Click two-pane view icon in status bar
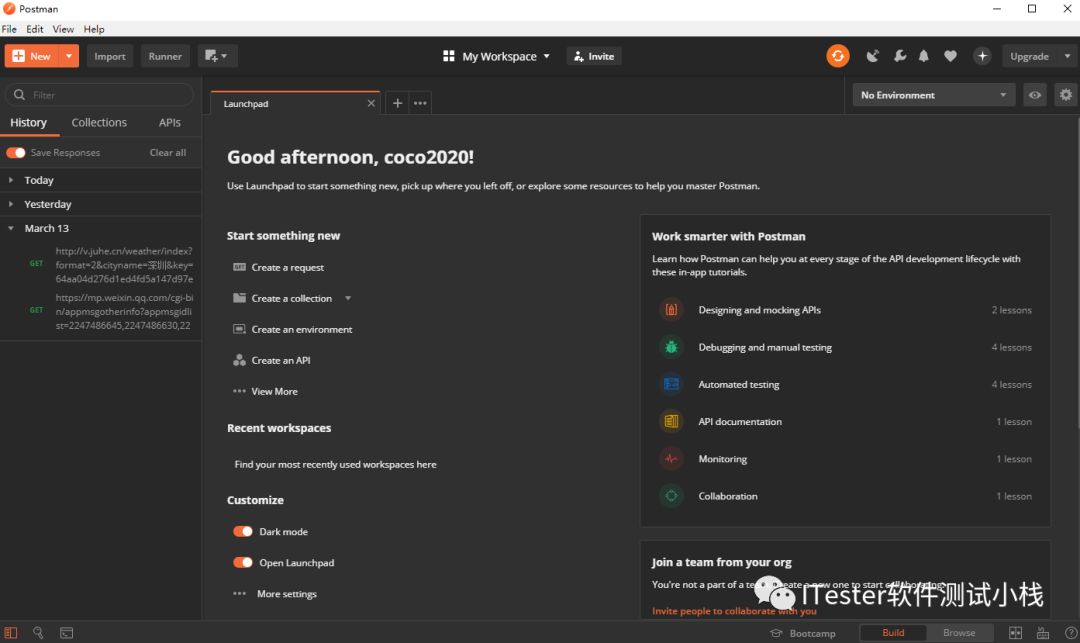Screen dimensions: 1080x643 pyautogui.click(x=1015, y=633)
